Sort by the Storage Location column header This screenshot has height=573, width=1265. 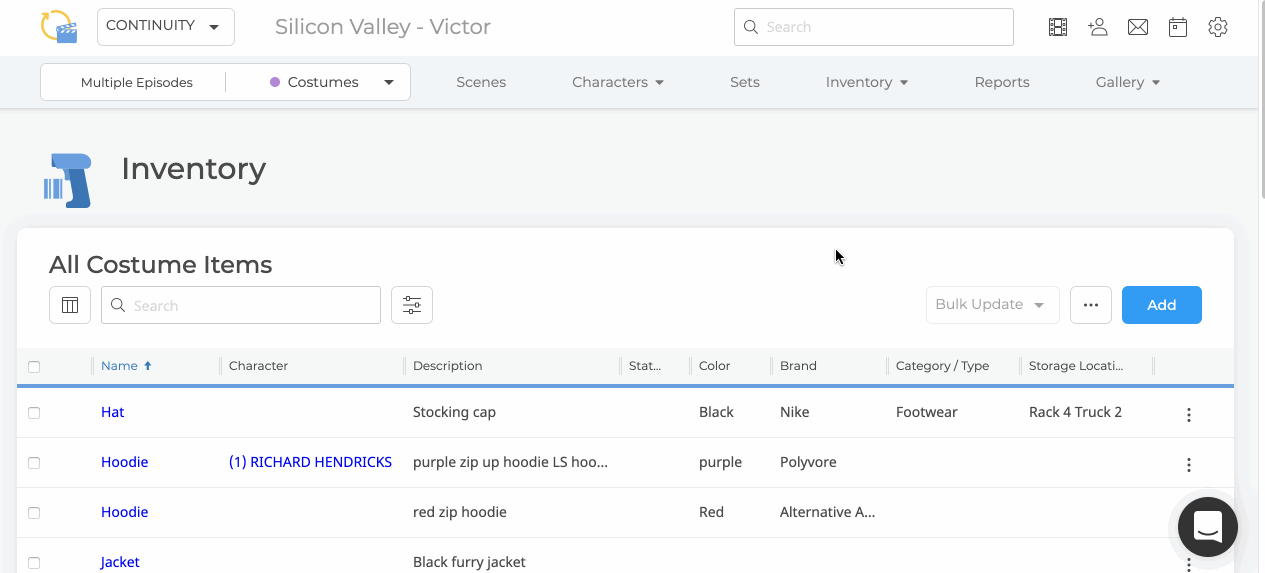(x=1075, y=366)
